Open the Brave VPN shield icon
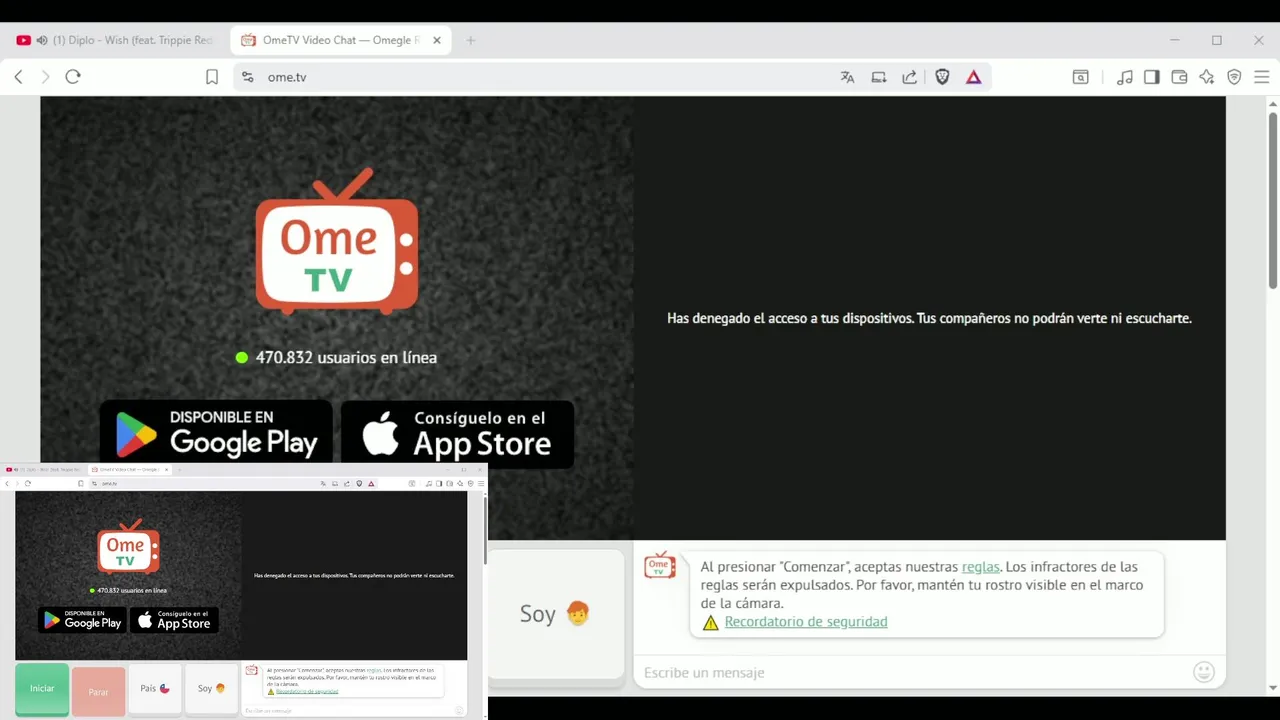 pos(1234,77)
